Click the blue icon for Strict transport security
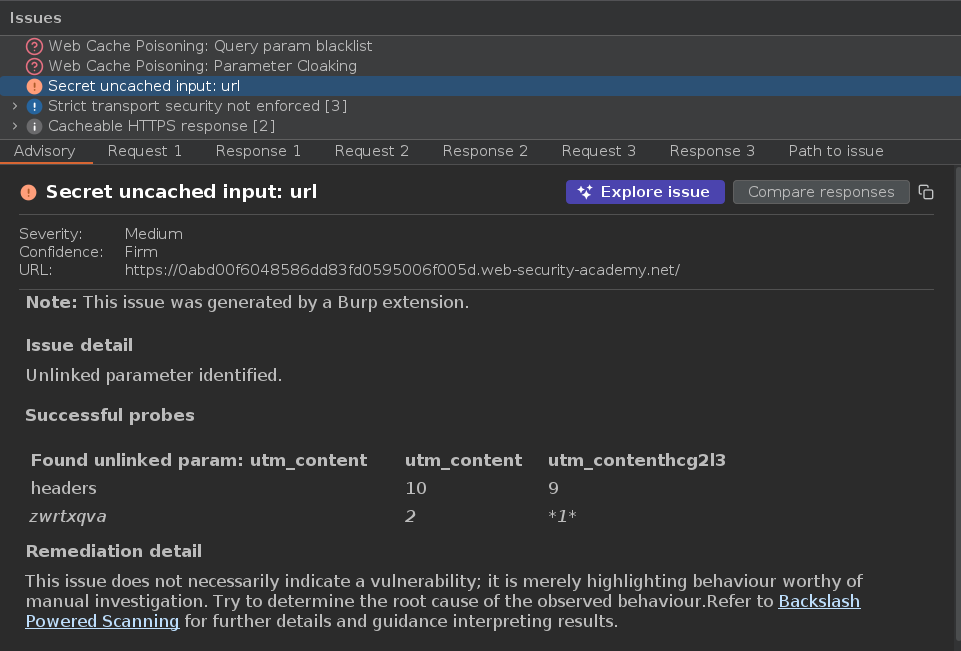Image resolution: width=961 pixels, height=651 pixels. click(35, 106)
